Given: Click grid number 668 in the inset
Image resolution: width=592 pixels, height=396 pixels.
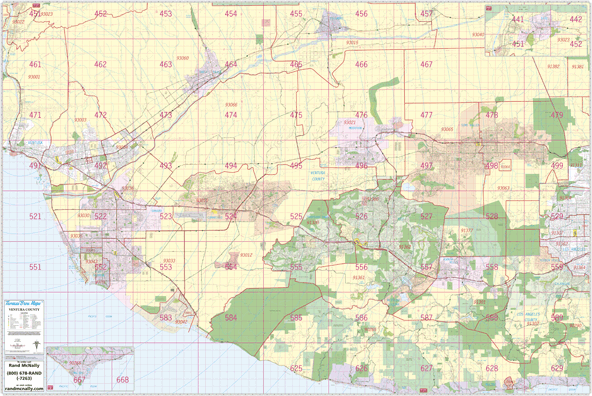Looking at the screenshot, I should (x=122, y=379).
